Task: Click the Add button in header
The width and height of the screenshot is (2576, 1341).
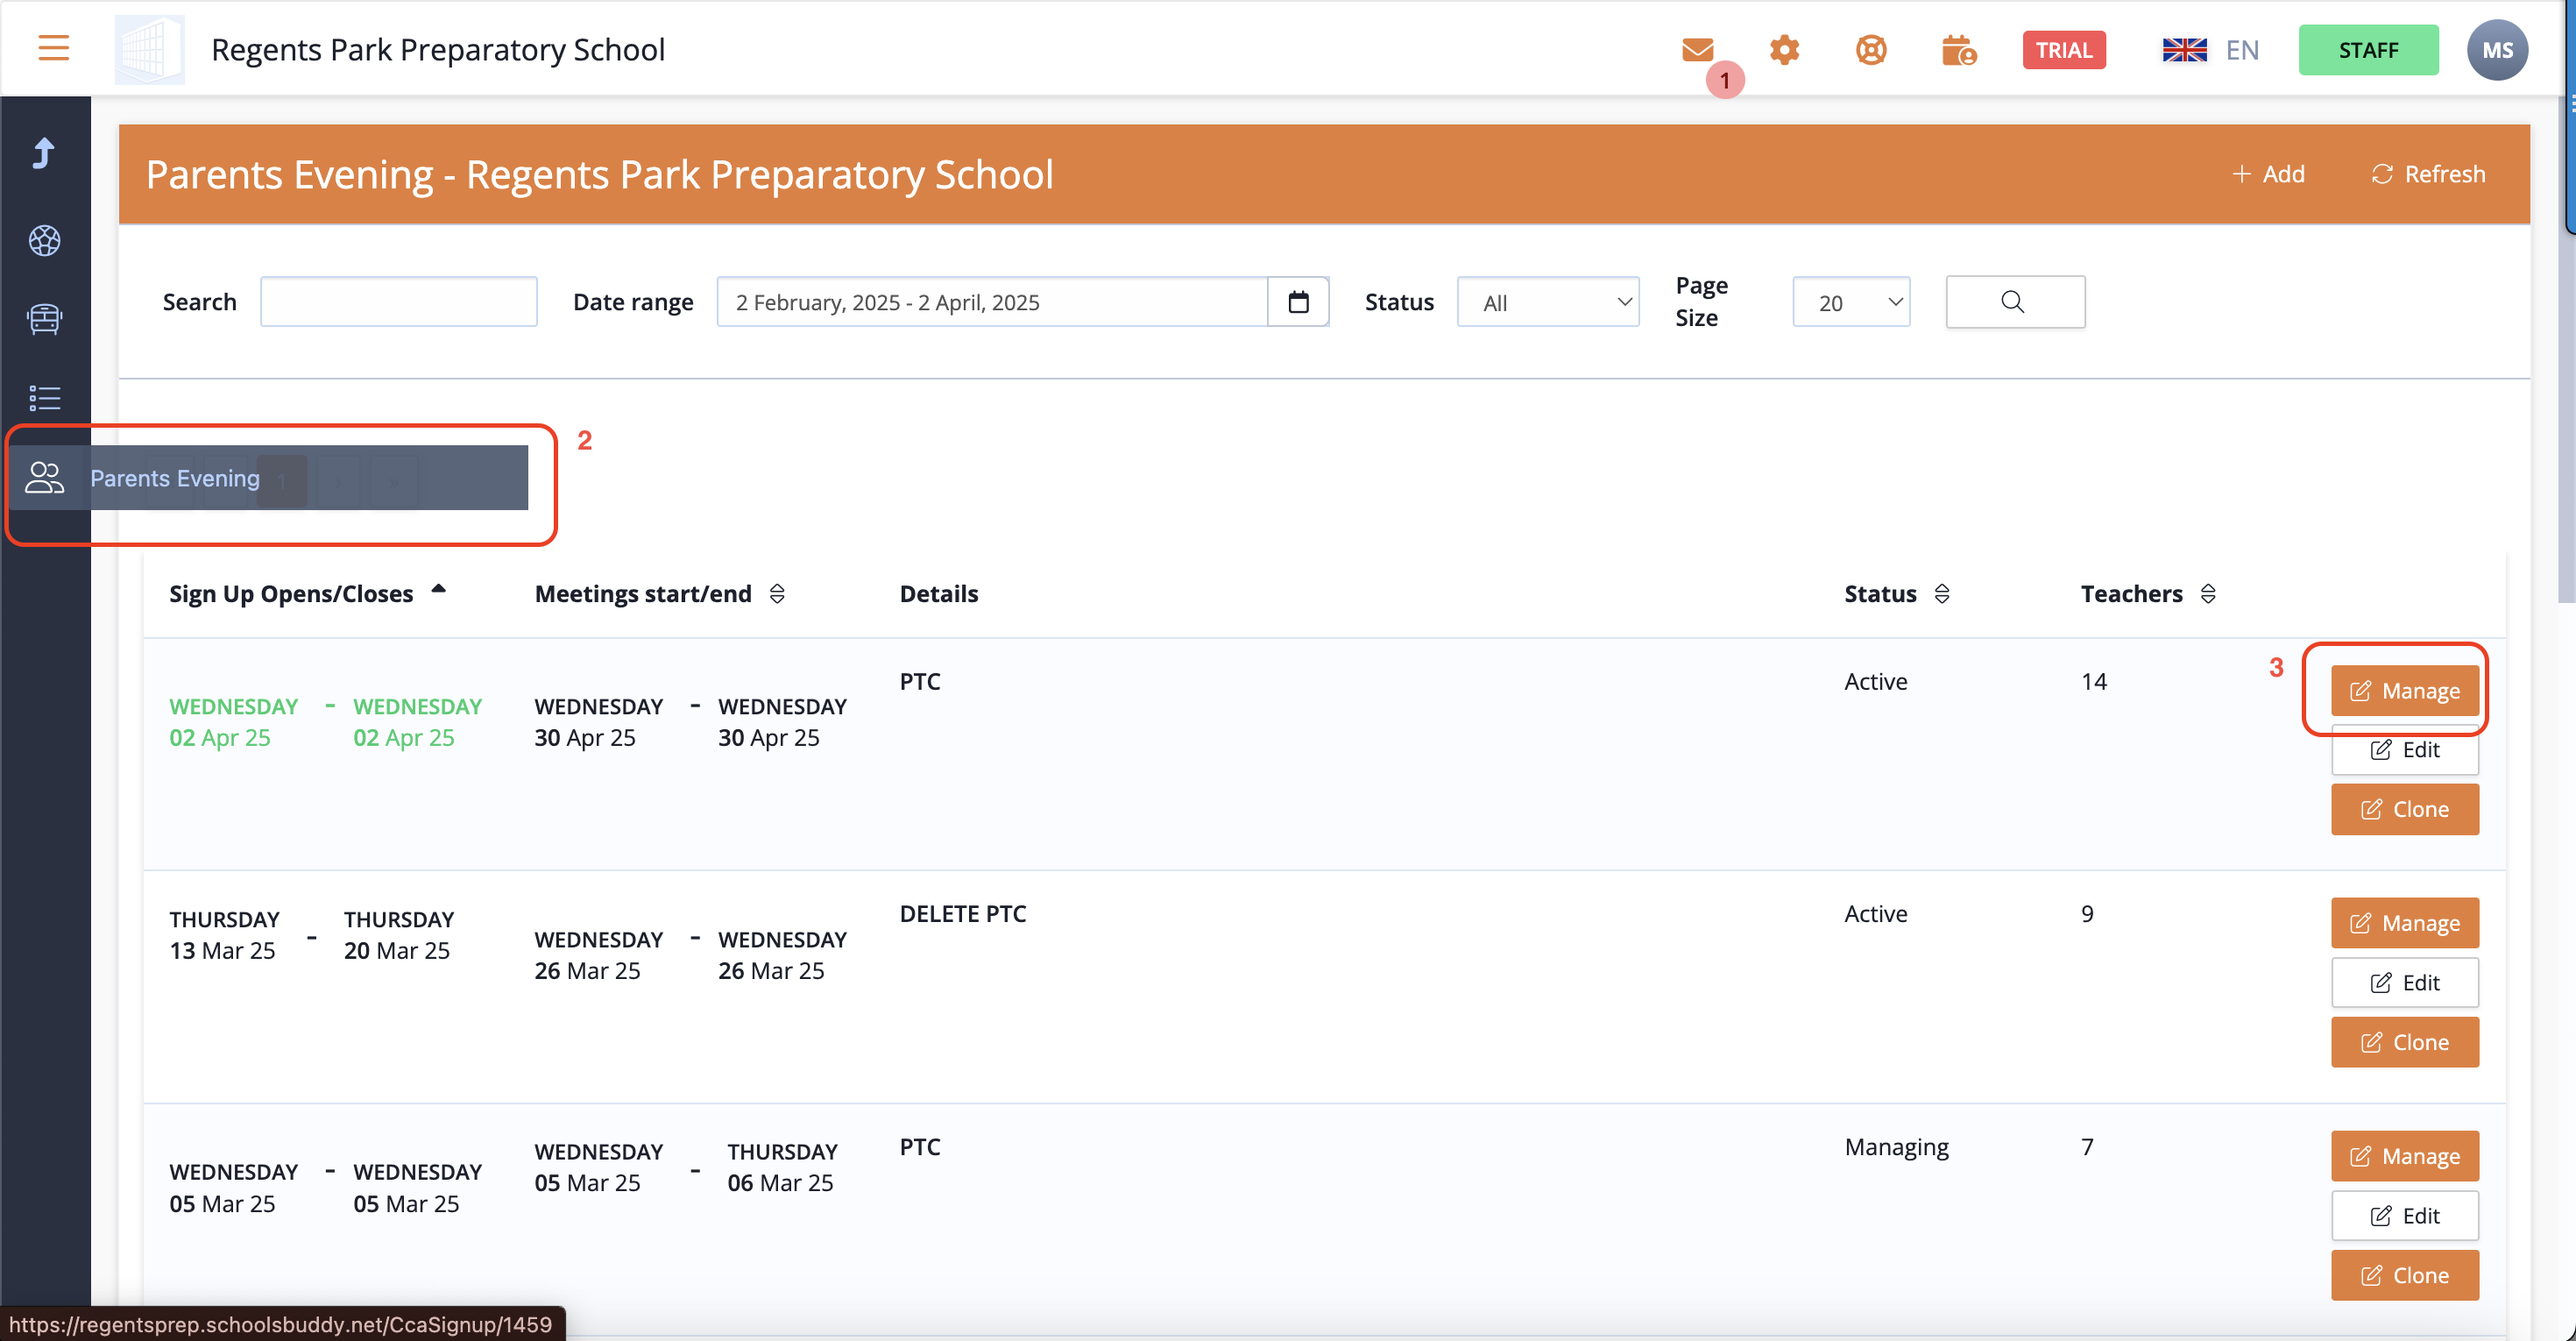Action: point(2268,174)
